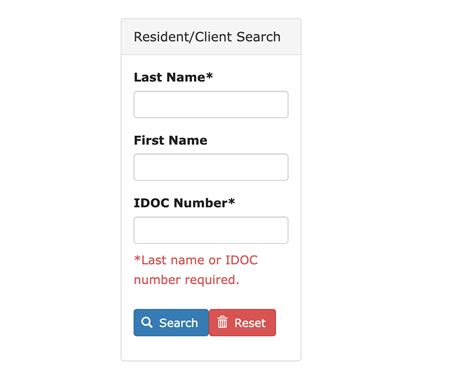
Task: Focus the Last Name text field
Action: coord(211,104)
